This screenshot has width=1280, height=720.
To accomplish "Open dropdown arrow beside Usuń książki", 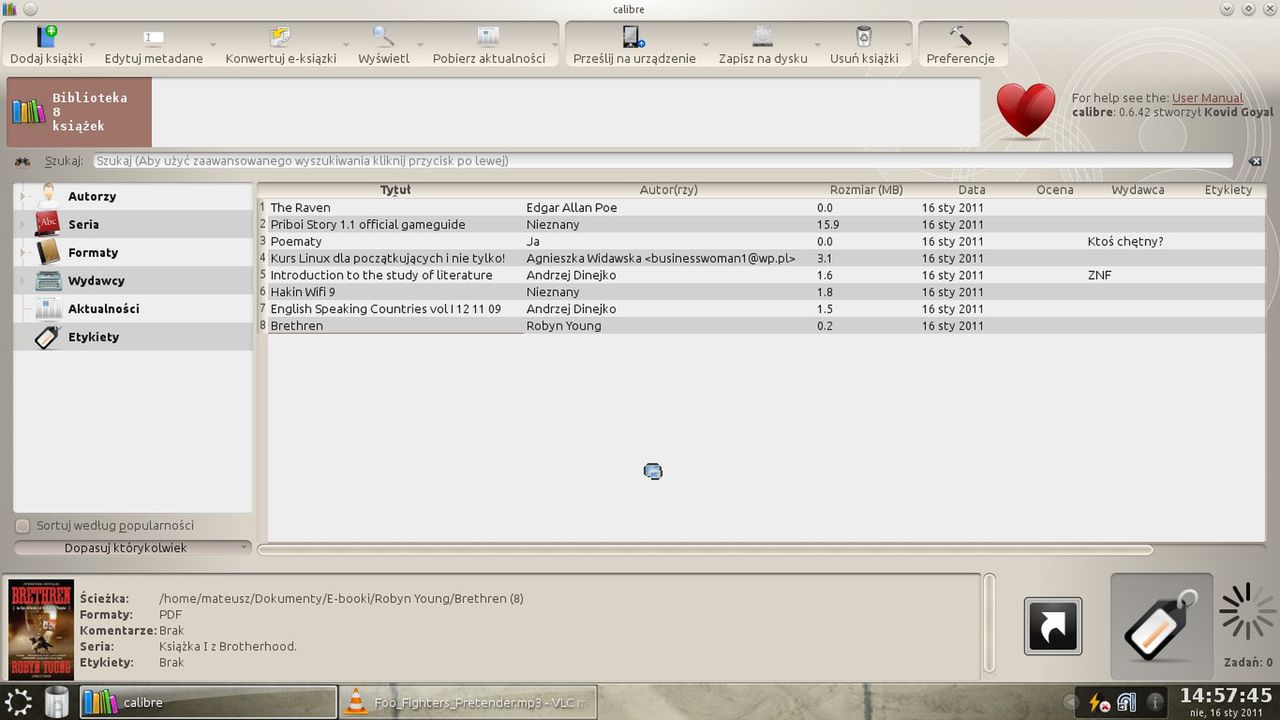I will 907,45.
